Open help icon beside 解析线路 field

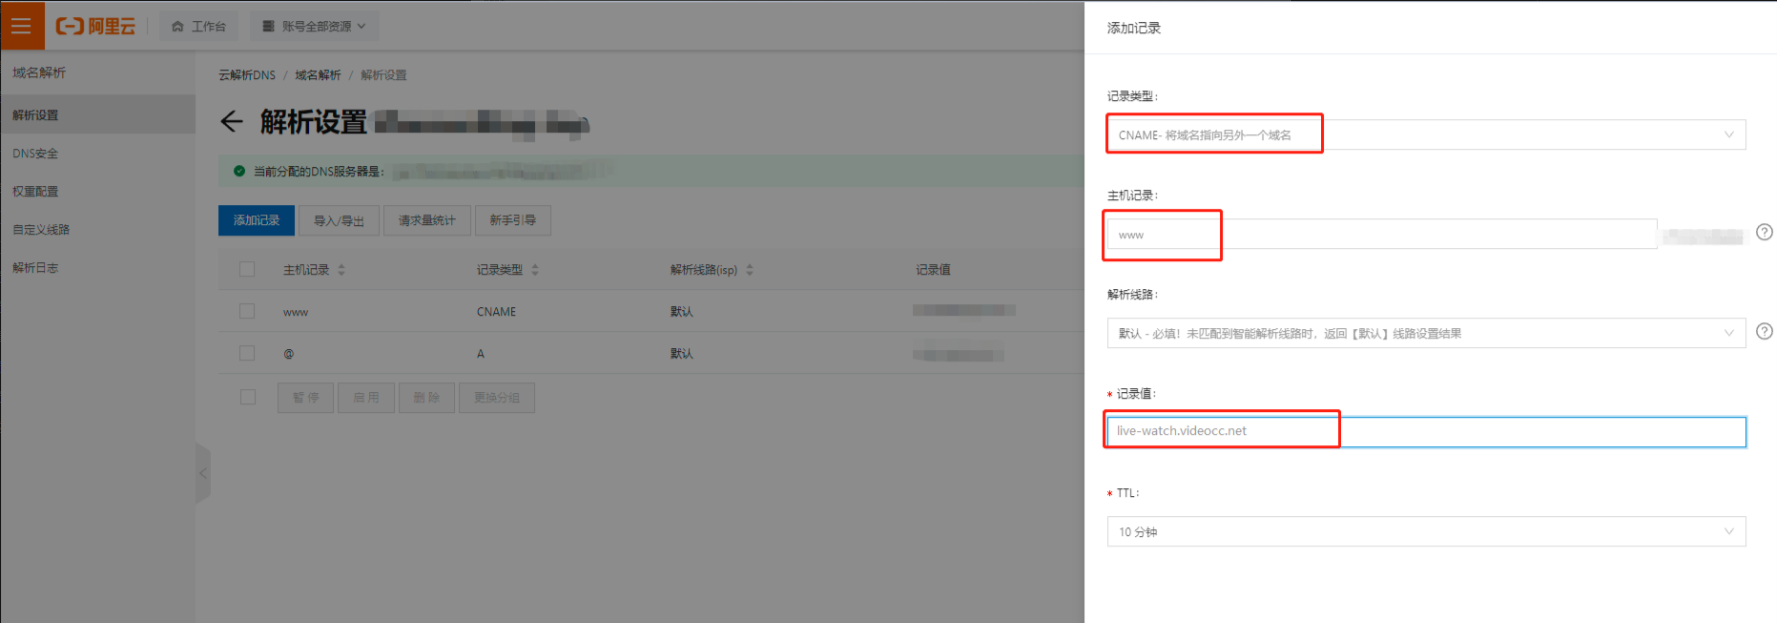tap(1764, 331)
